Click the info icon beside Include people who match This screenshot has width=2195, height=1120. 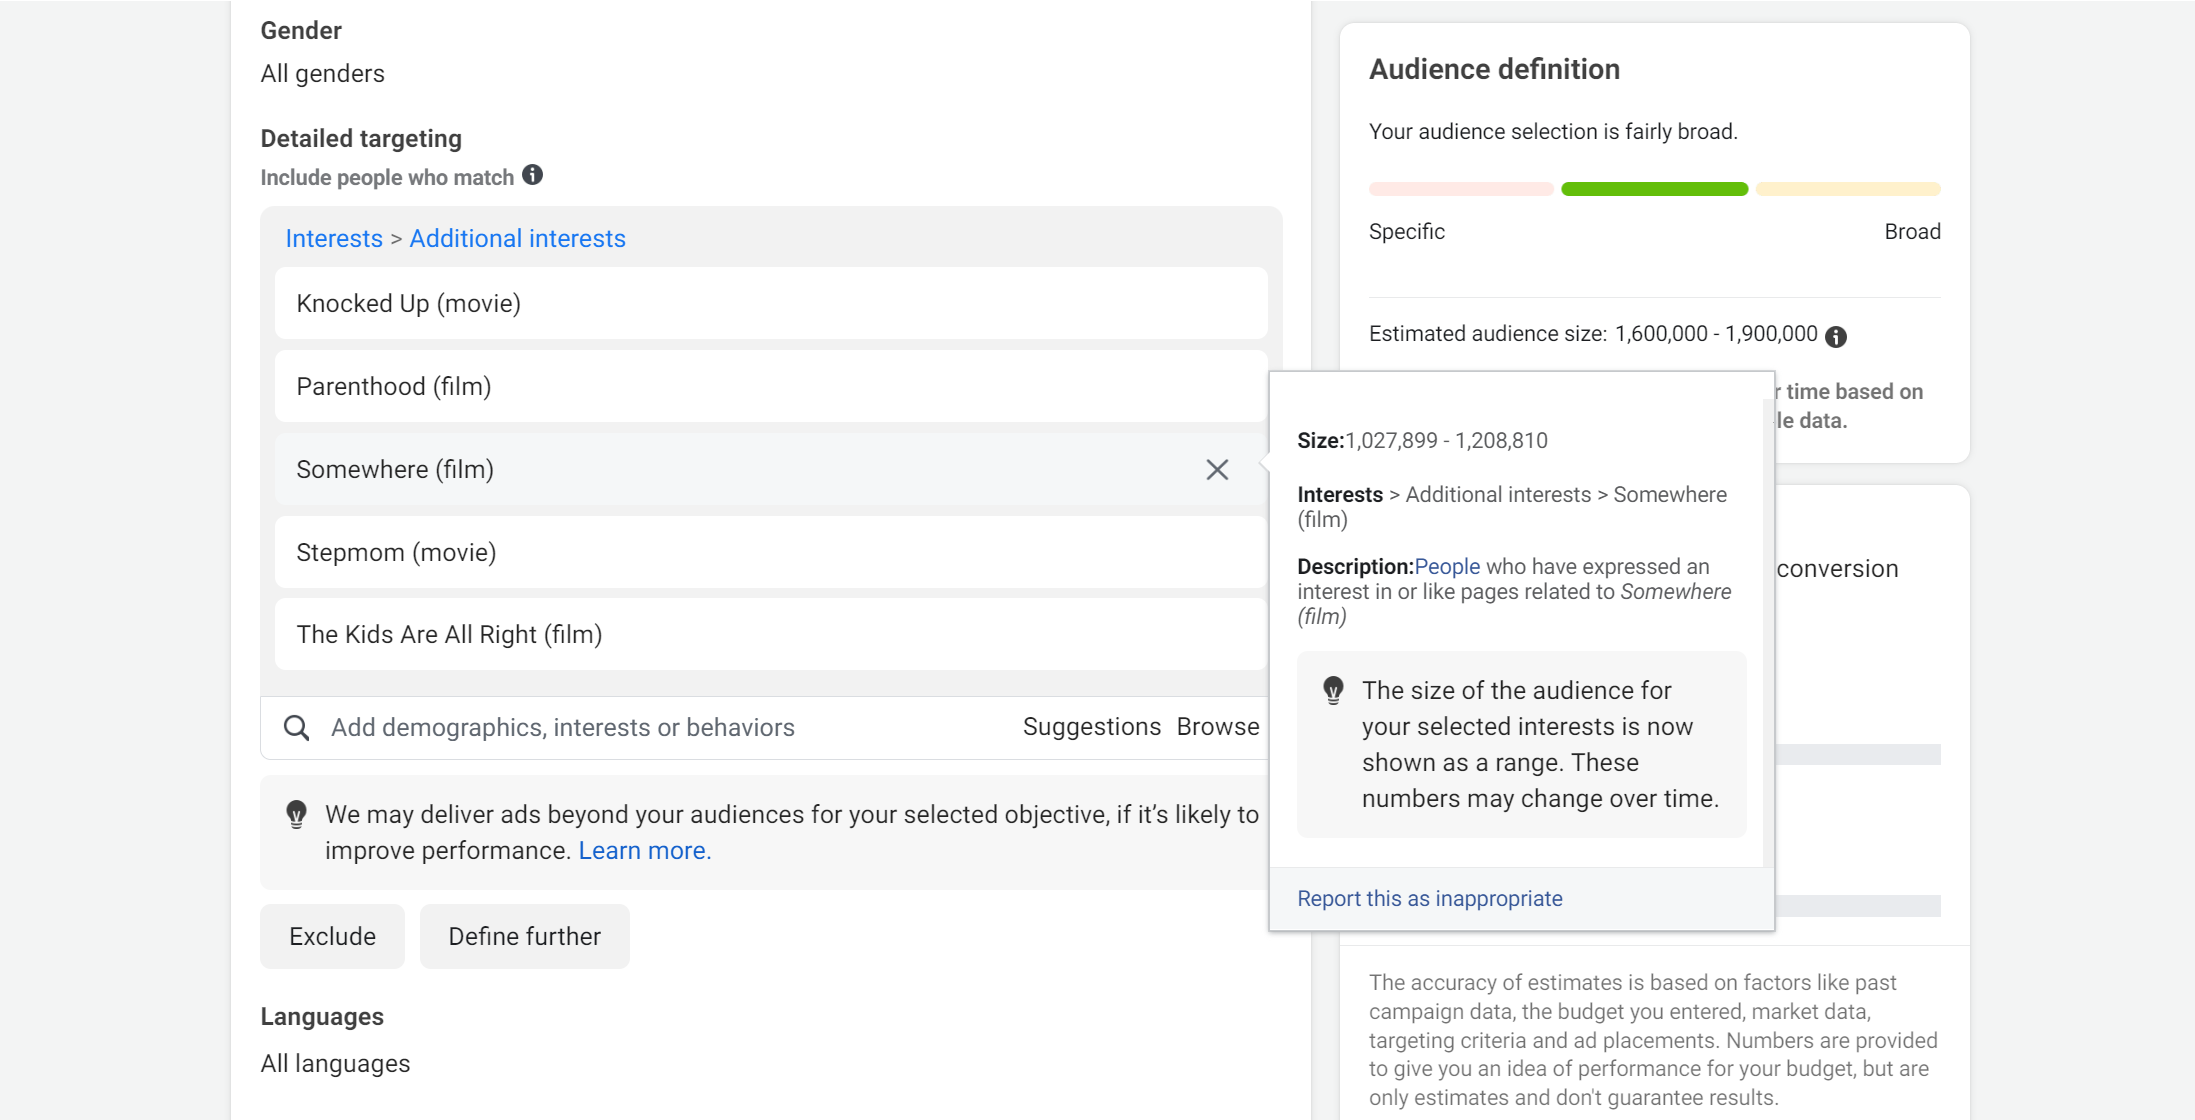pyautogui.click(x=533, y=175)
